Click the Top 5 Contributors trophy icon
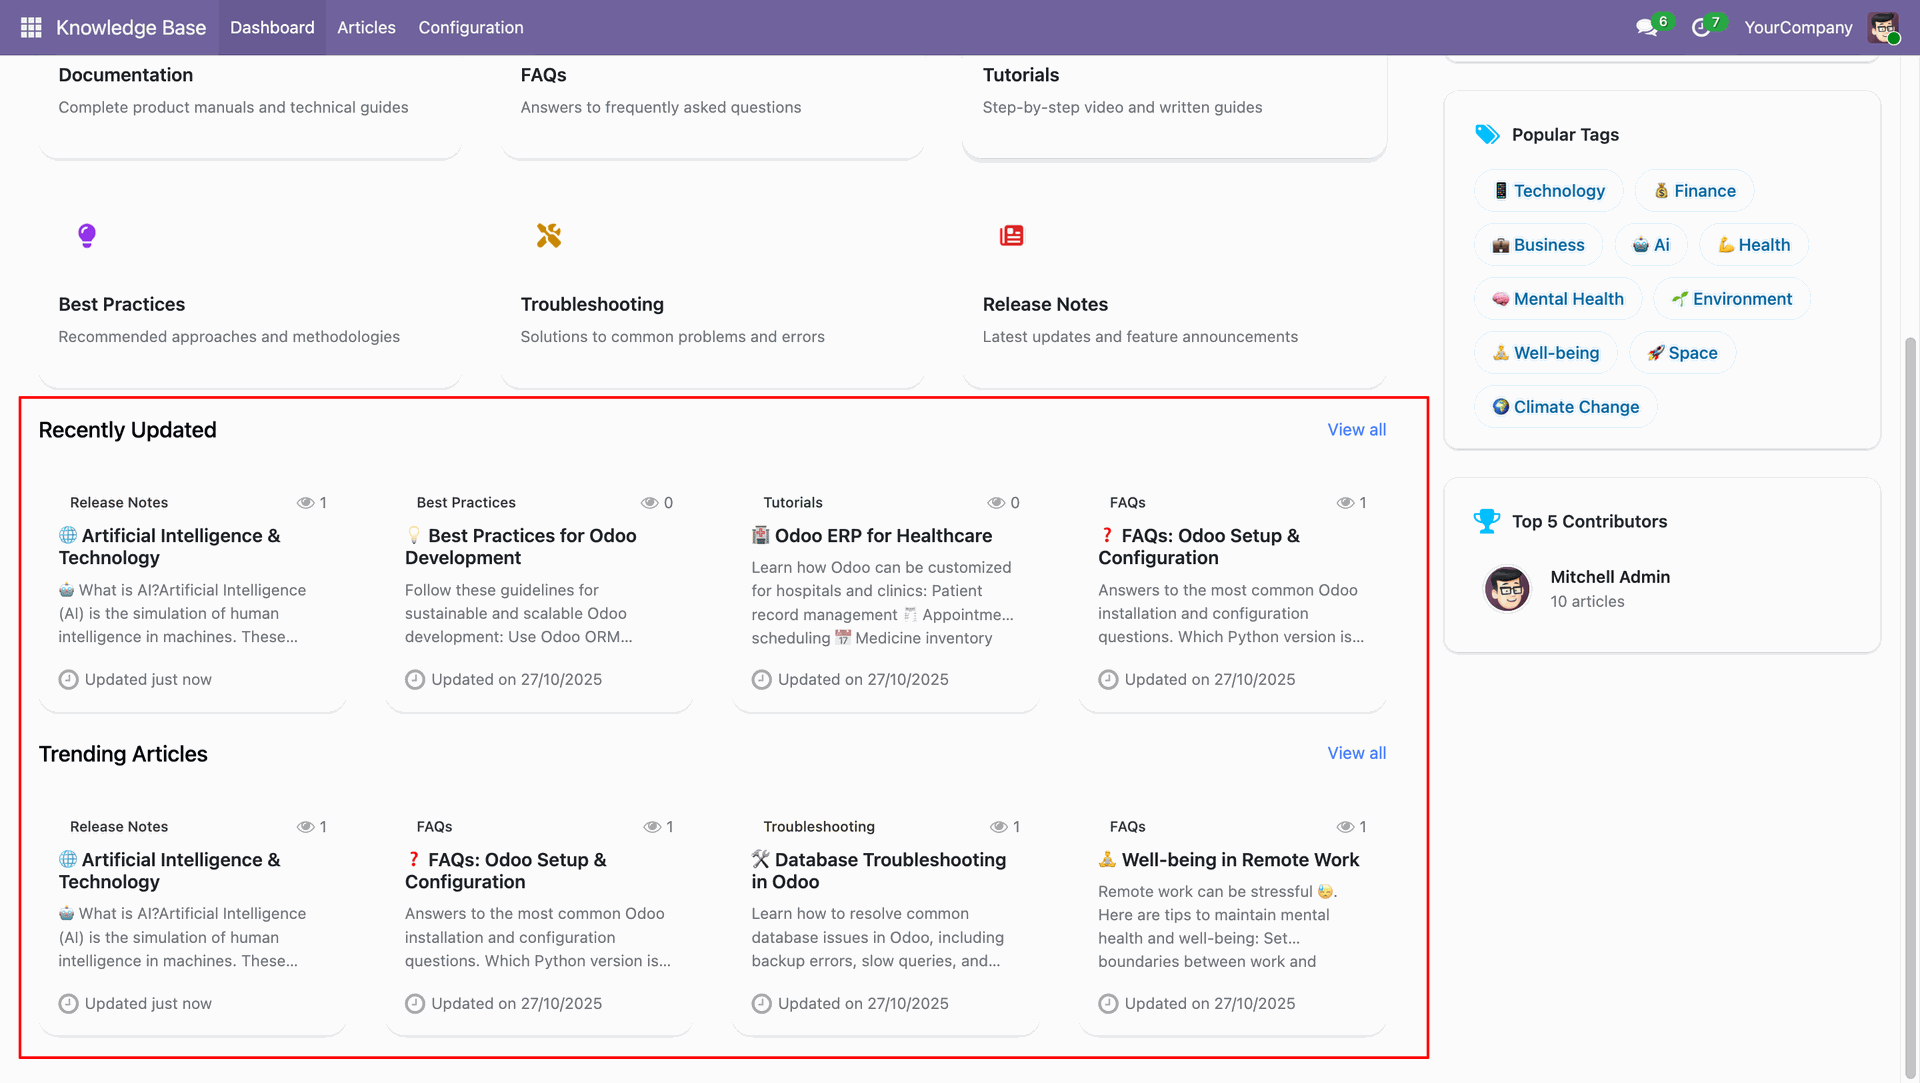 pyautogui.click(x=1487, y=521)
